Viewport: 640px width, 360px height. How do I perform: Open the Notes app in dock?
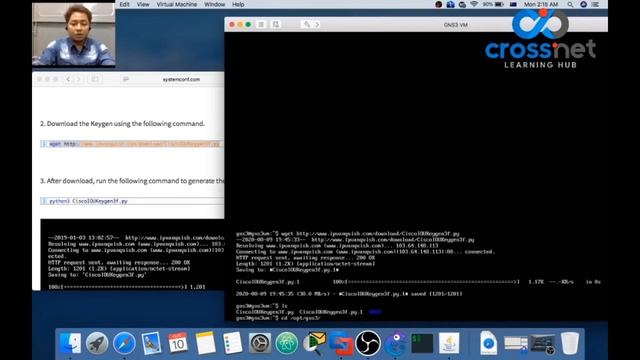(205, 343)
